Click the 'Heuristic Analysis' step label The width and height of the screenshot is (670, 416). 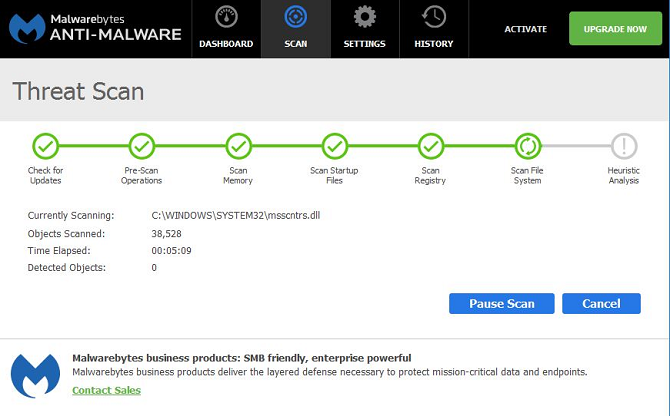click(623, 176)
